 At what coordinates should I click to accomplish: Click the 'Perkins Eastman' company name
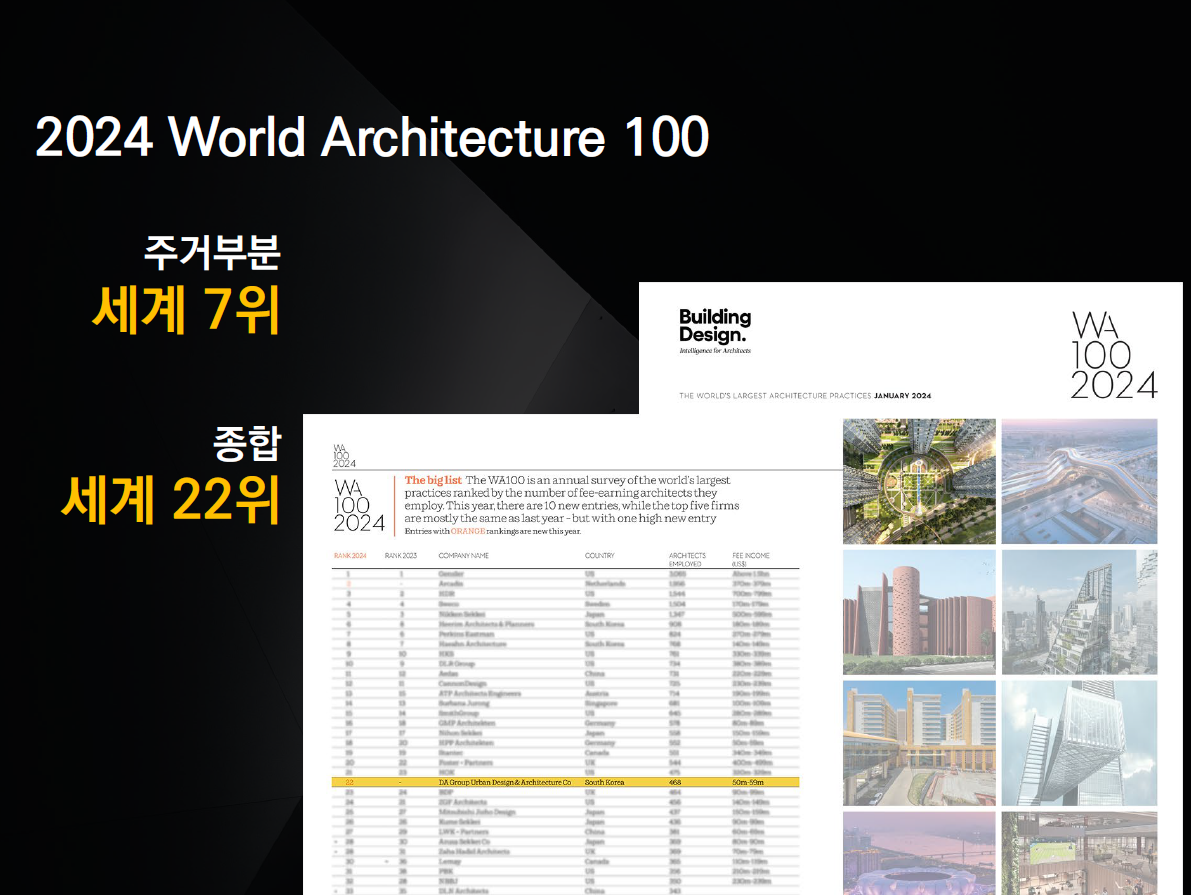pyautogui.click(x=466, y=634)
